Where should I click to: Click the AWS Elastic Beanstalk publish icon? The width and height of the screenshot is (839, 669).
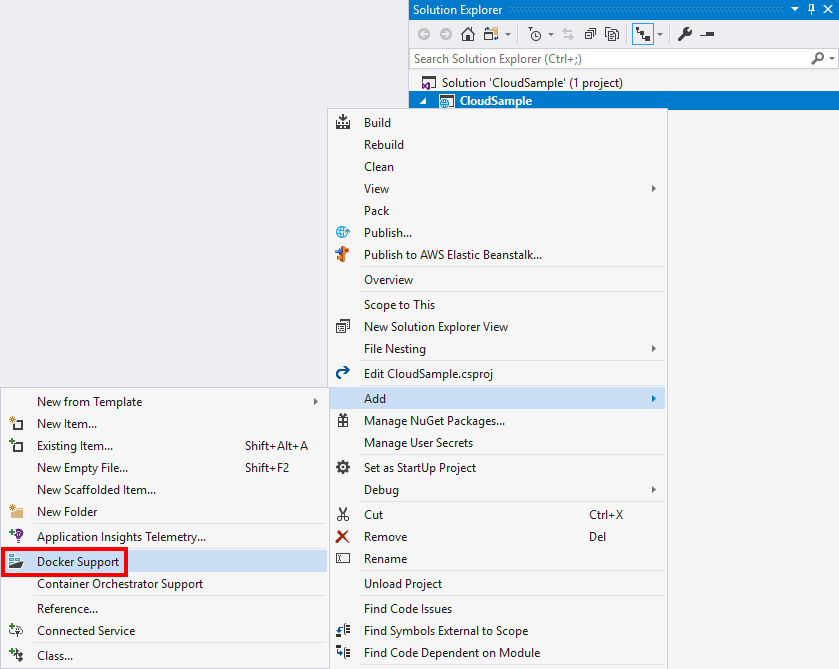pos(343,254)
